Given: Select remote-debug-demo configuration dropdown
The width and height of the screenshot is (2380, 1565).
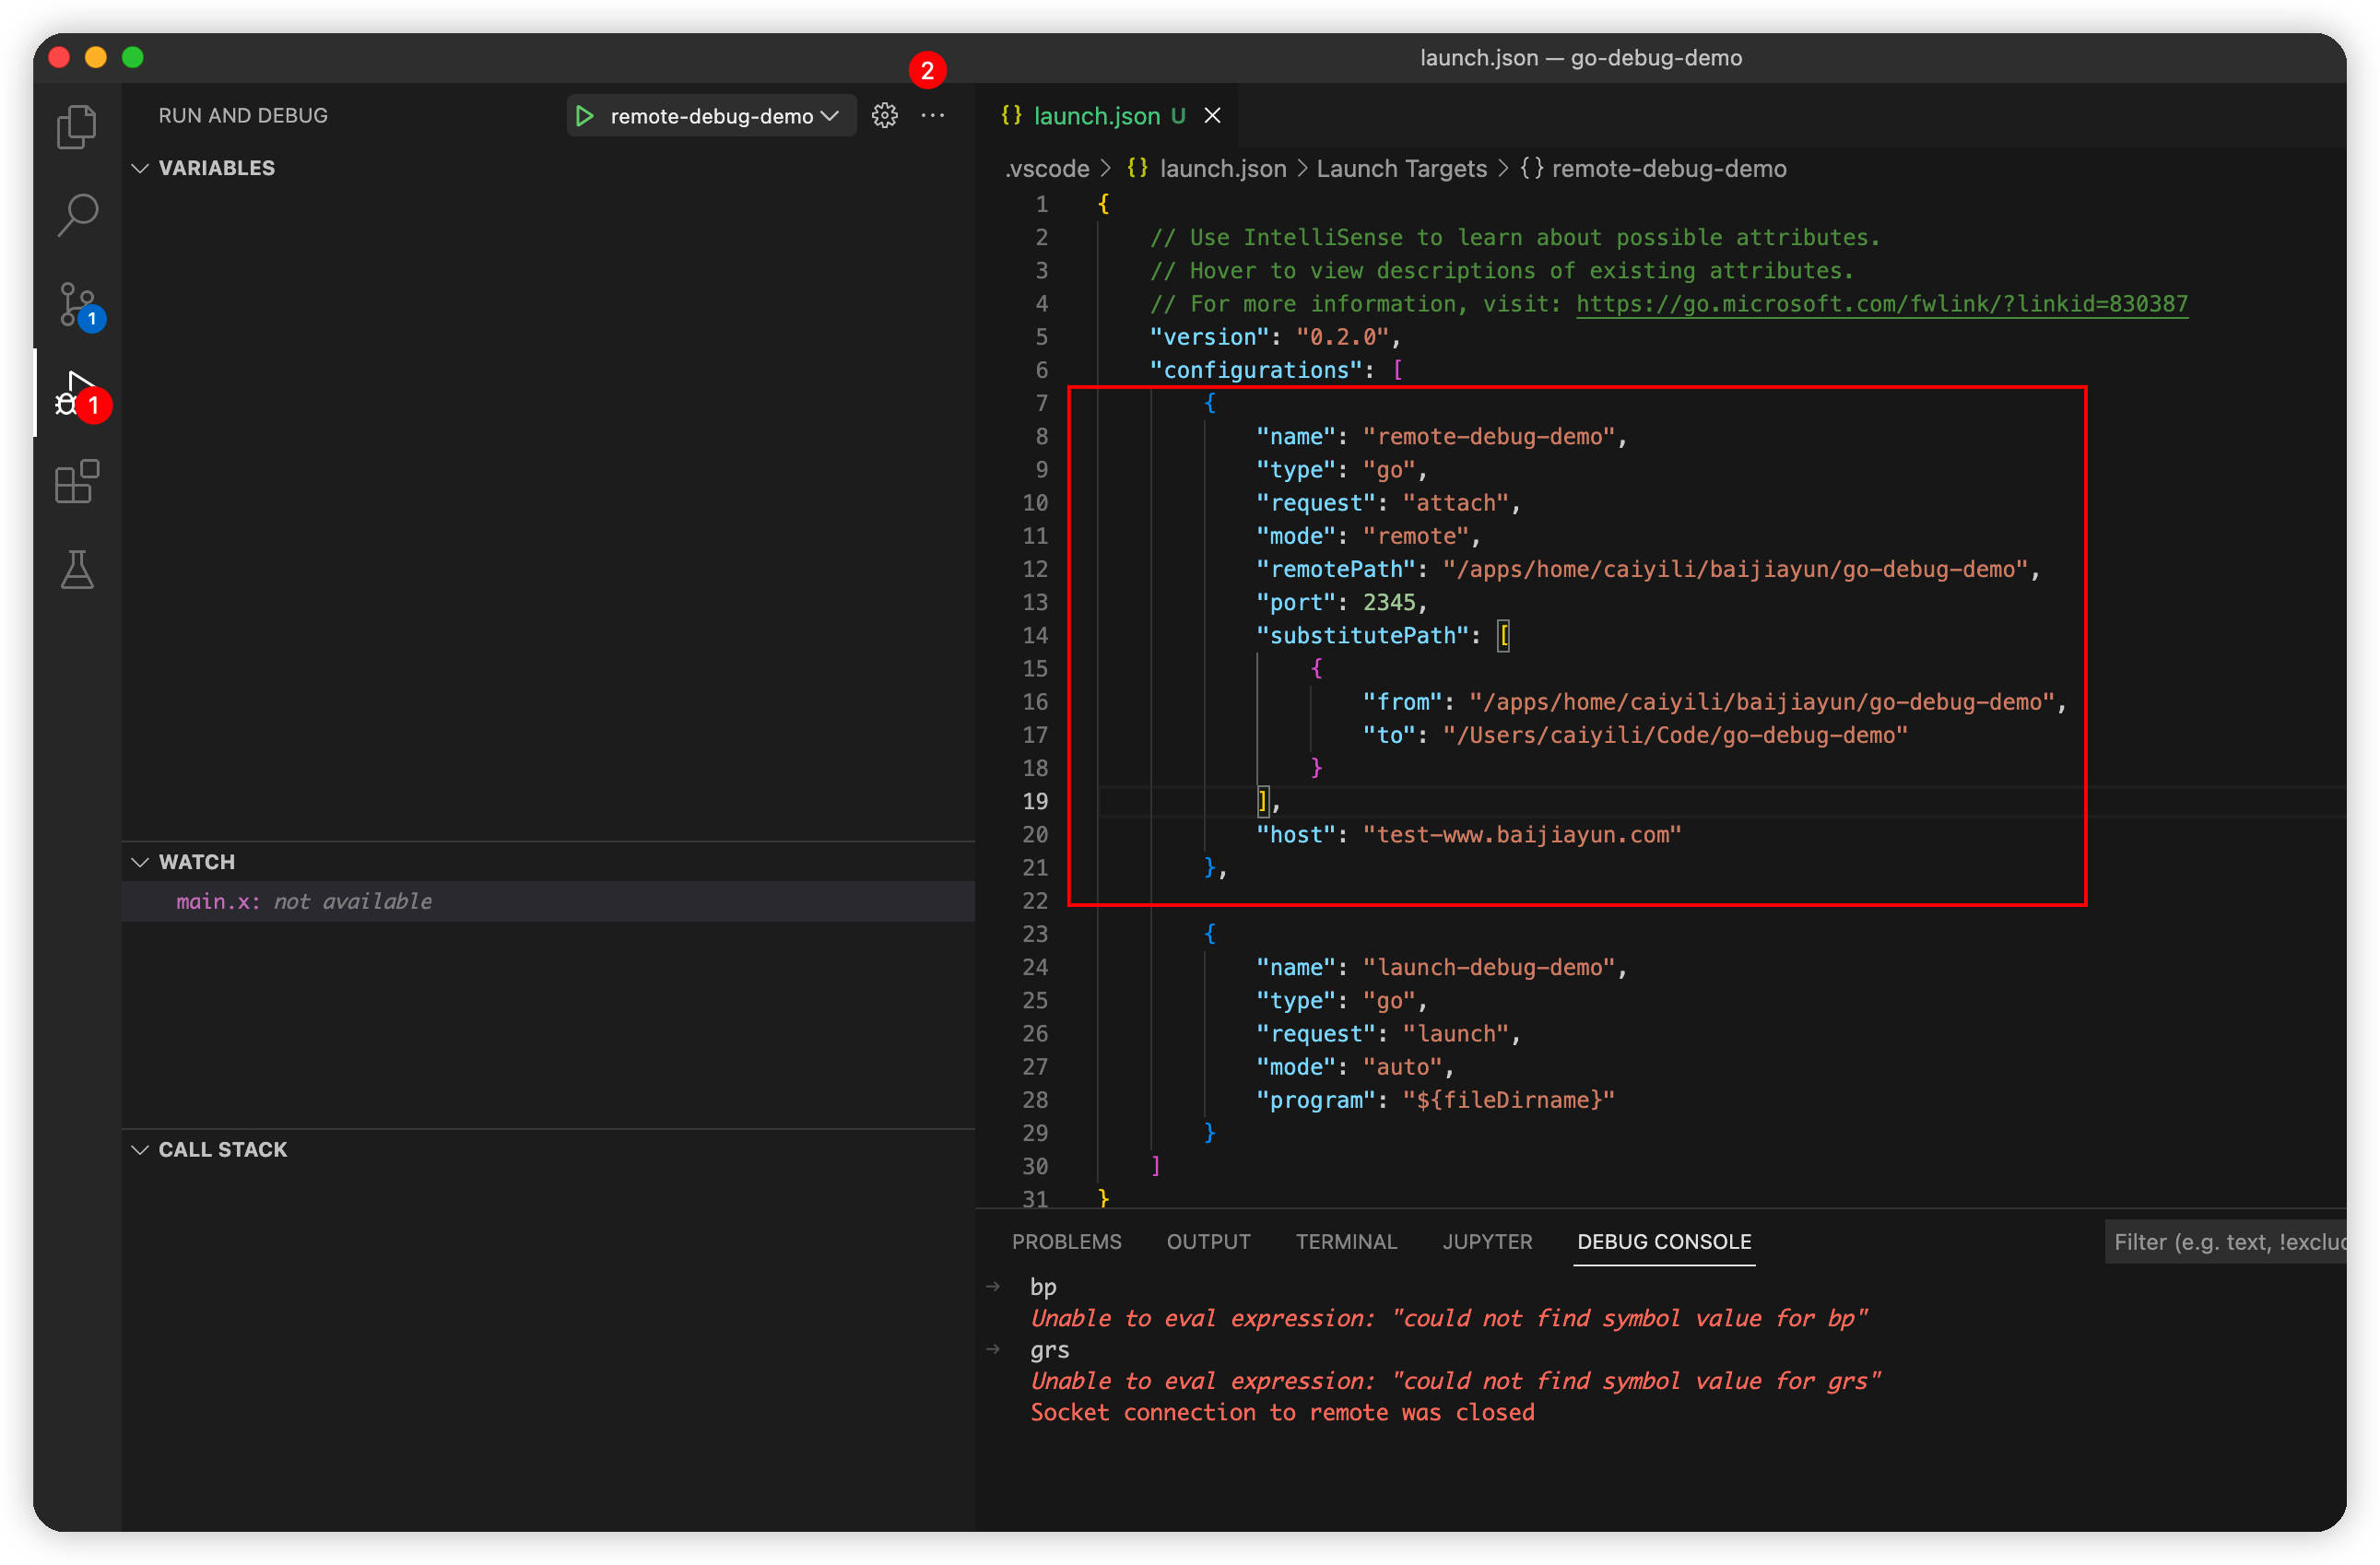Looking at the screenshot, I should [724, 116].
